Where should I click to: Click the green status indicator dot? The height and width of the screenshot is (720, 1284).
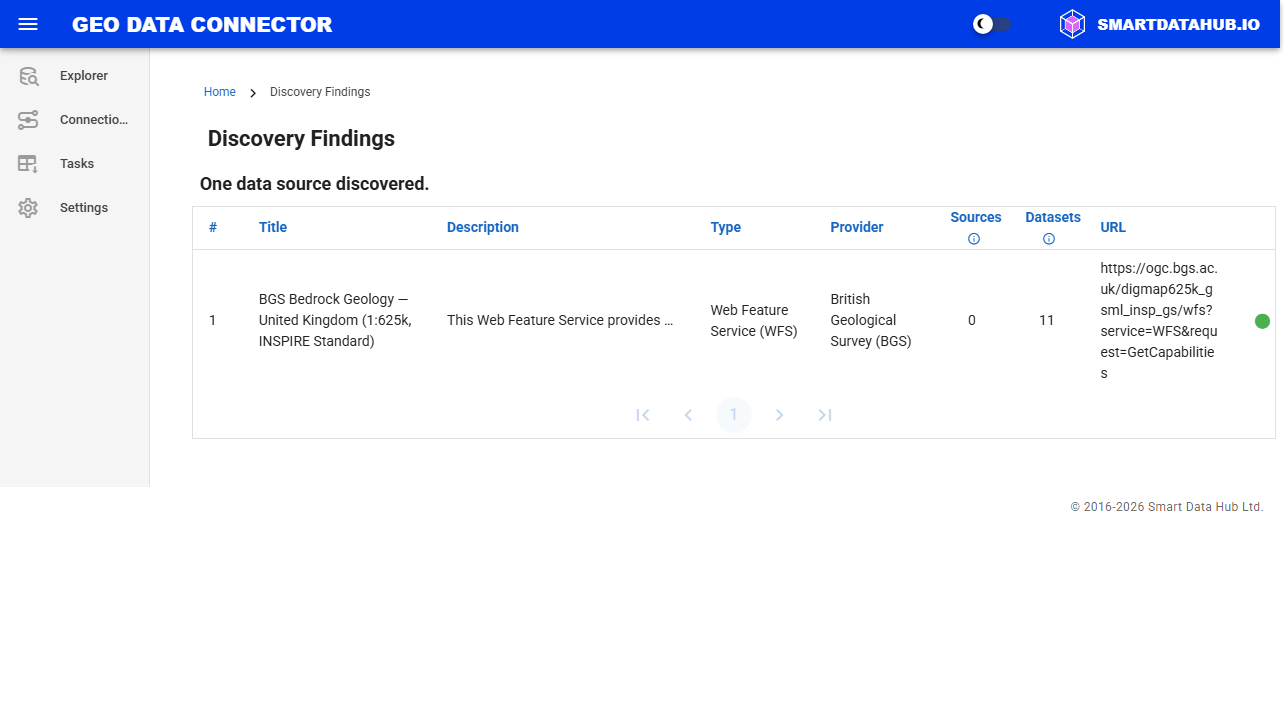pos(1262,321)
